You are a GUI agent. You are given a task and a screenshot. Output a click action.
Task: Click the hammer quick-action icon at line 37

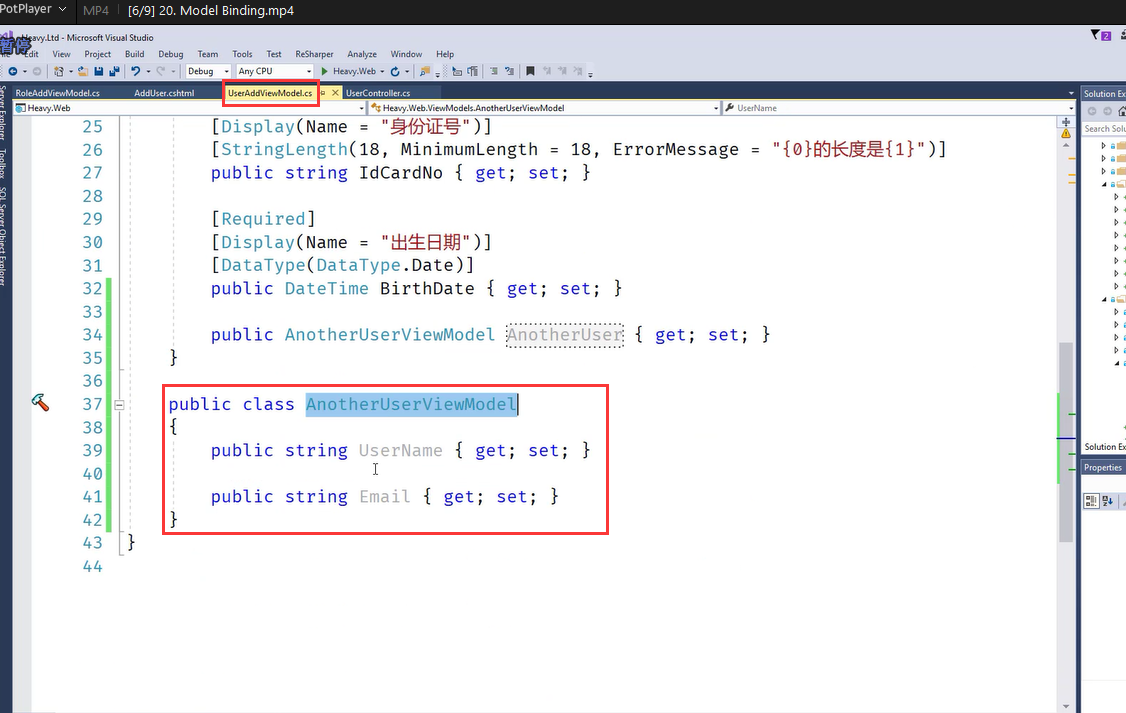click(40, 402)
